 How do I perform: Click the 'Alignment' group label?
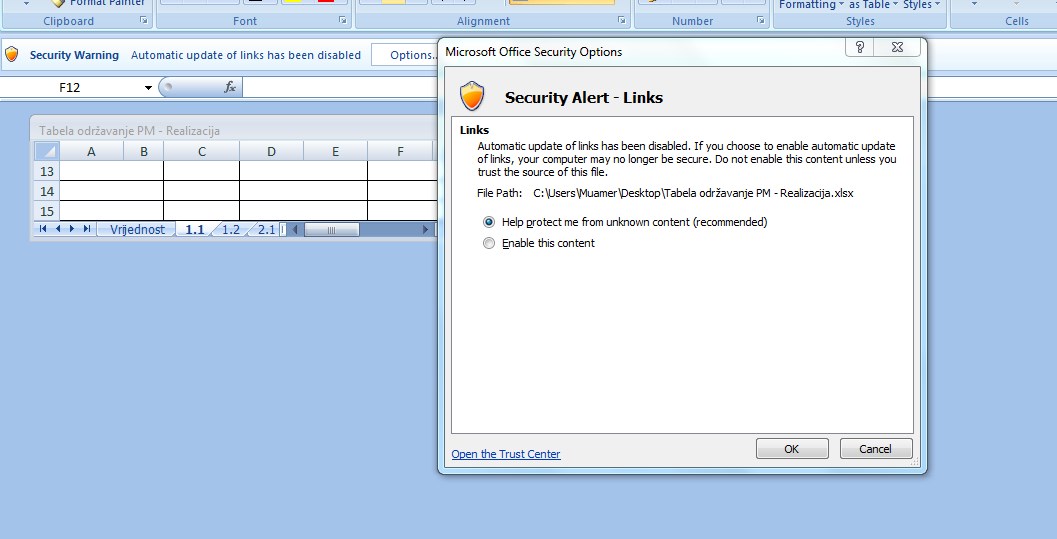pyautogui.click(x=483, y=21)
